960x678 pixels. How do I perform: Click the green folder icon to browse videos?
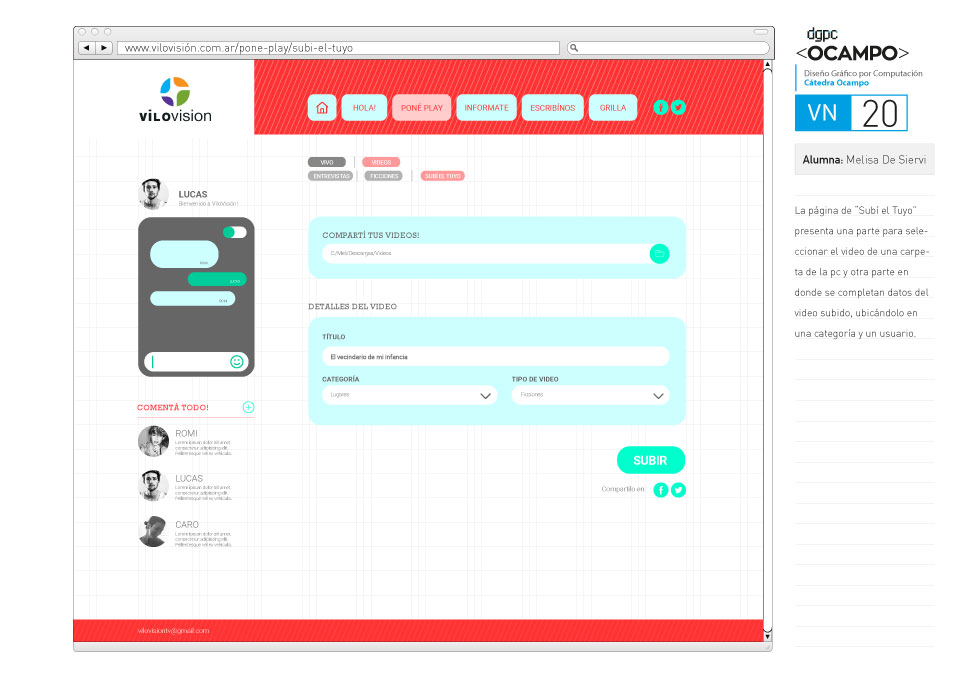pos(659,253)
